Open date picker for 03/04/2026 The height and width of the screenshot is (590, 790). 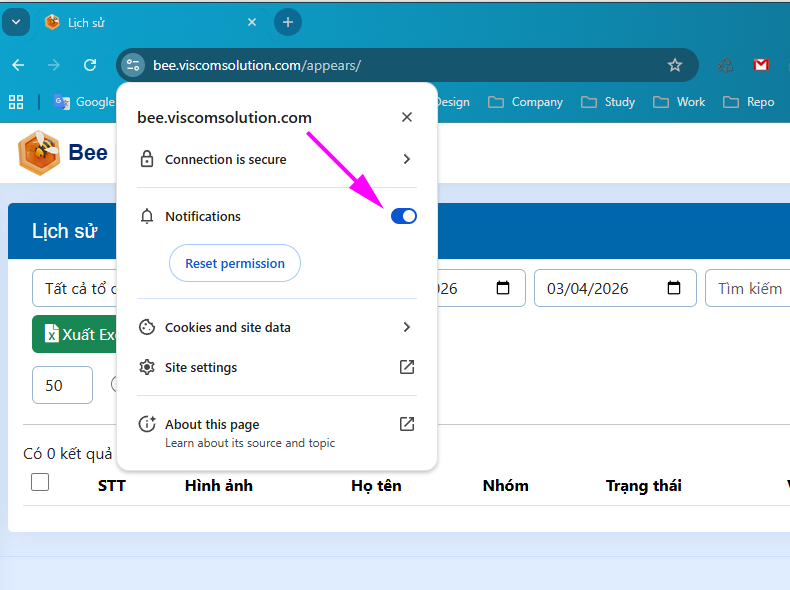pos(674,288)
